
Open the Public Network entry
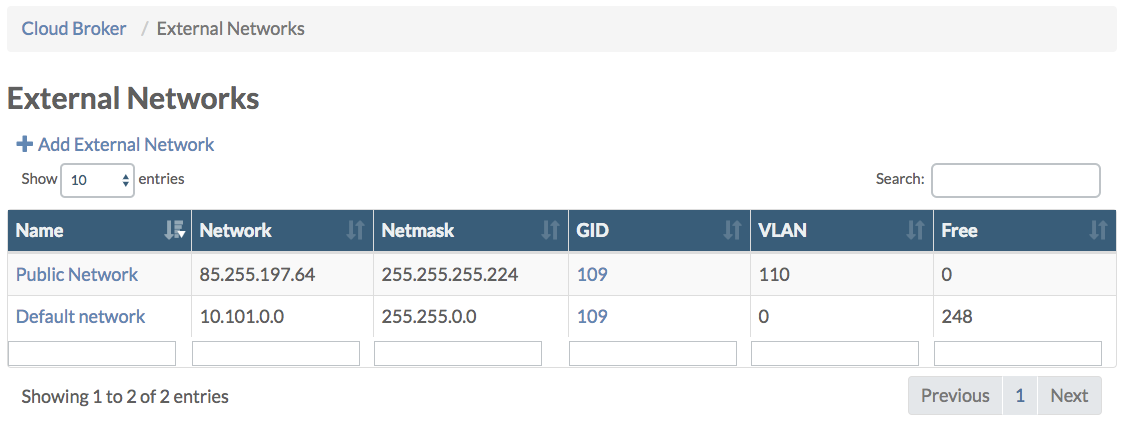(77, 274)
